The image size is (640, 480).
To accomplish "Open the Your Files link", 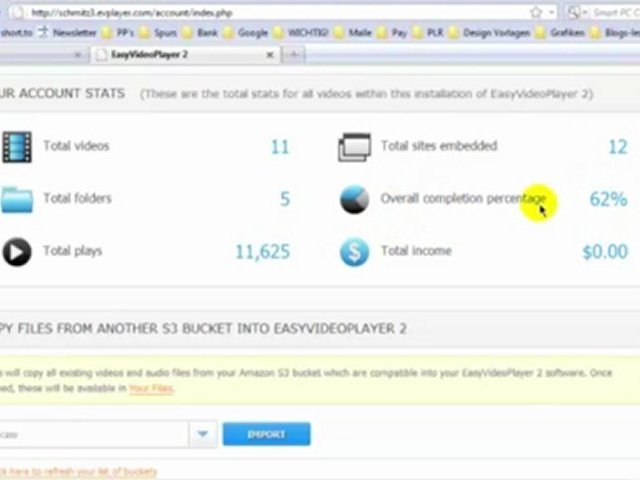I will coord(151,388).
